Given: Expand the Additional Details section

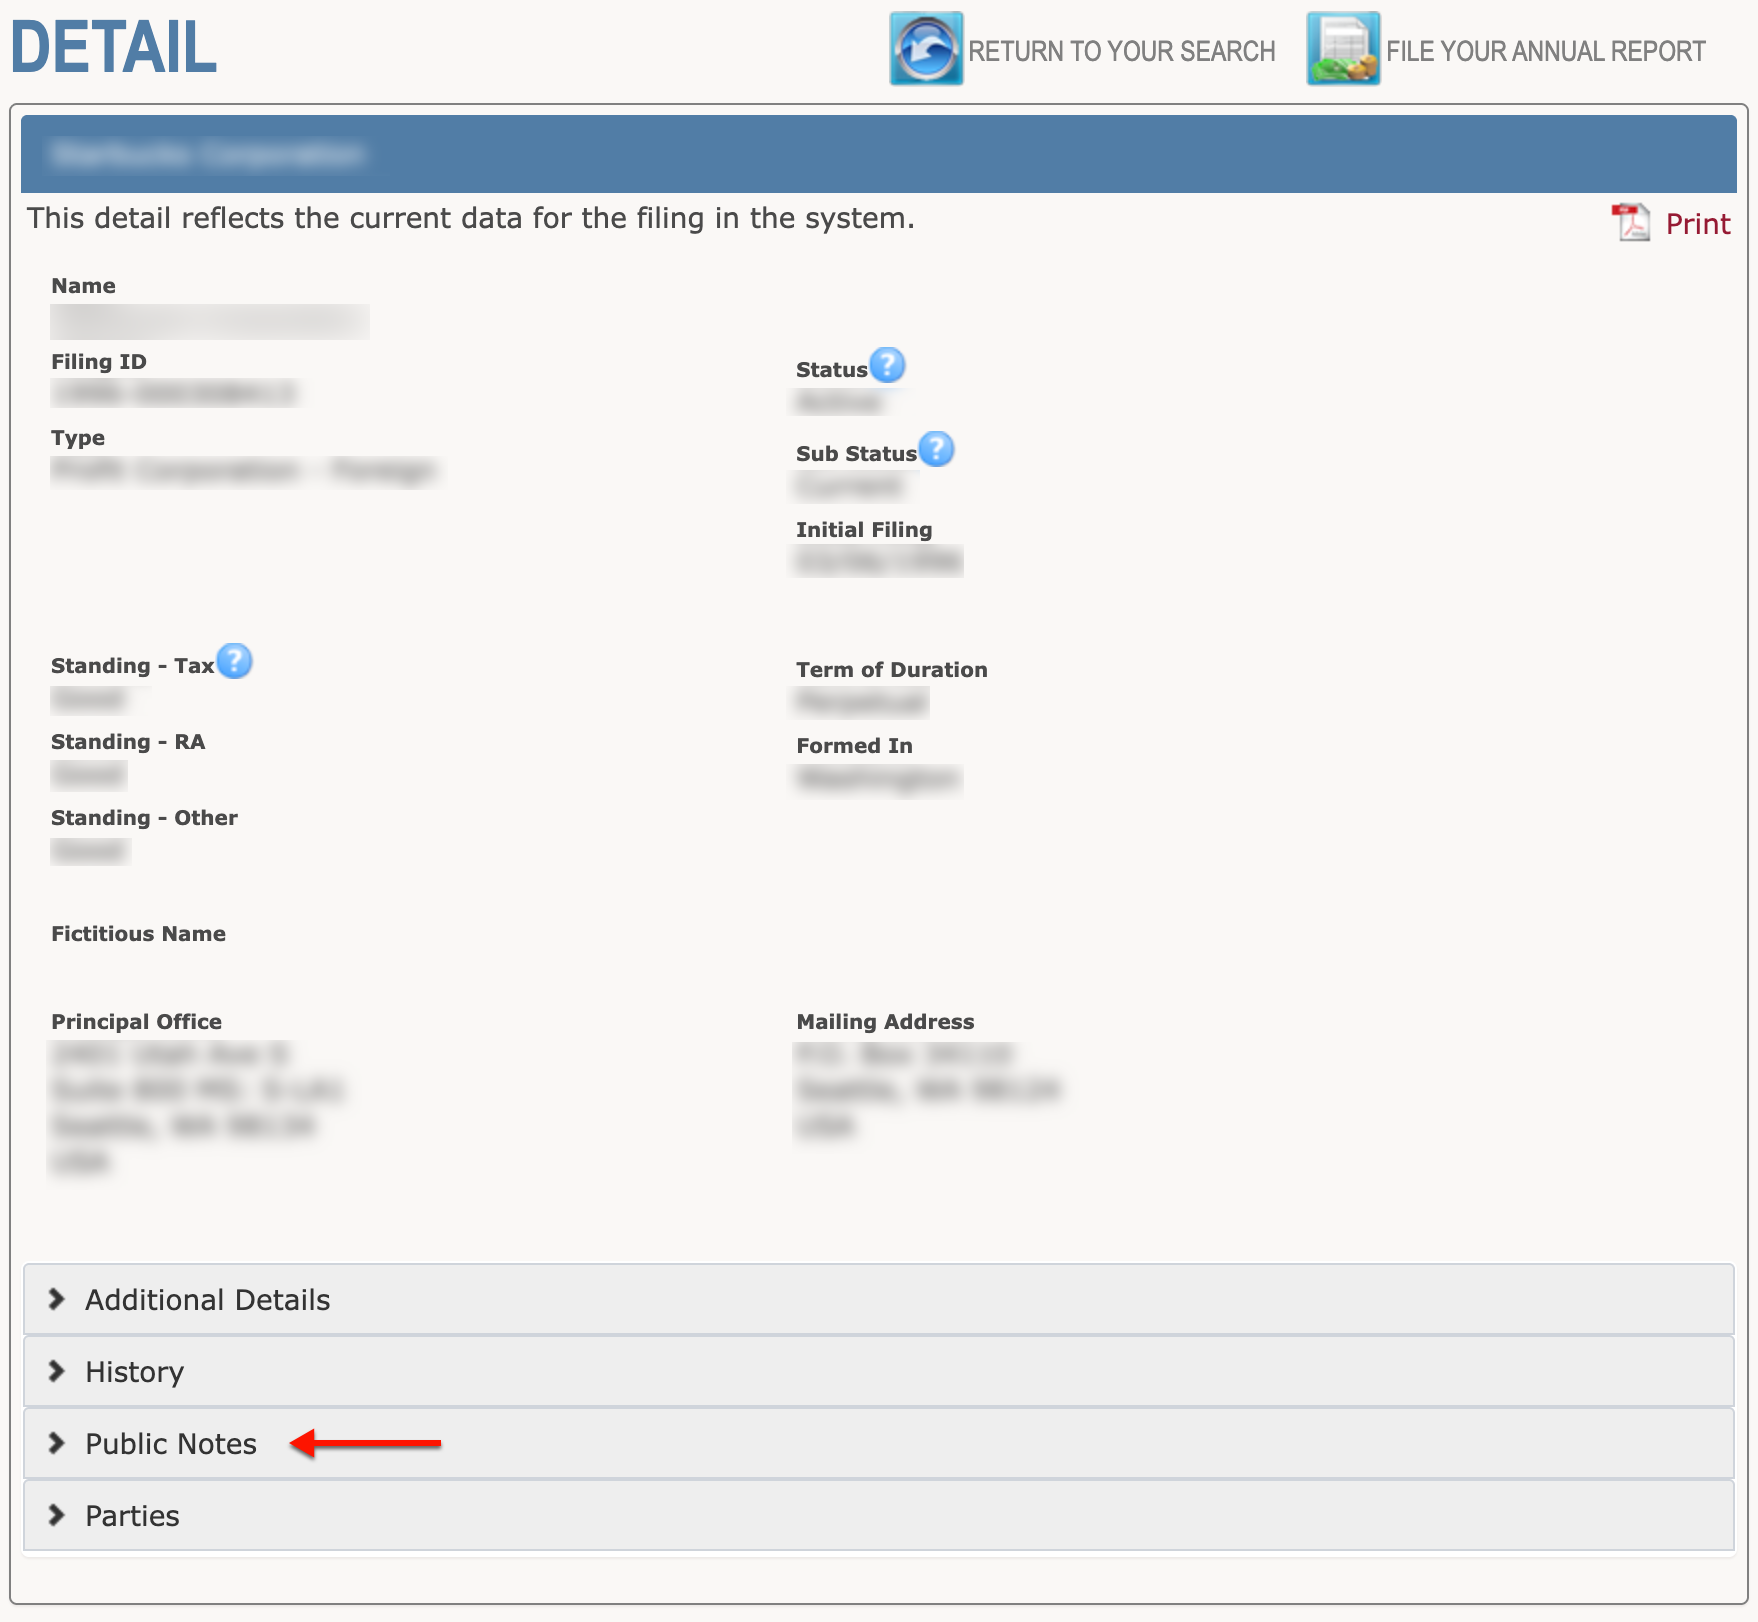Looking at the screenshot, I should click(878, 1300).
